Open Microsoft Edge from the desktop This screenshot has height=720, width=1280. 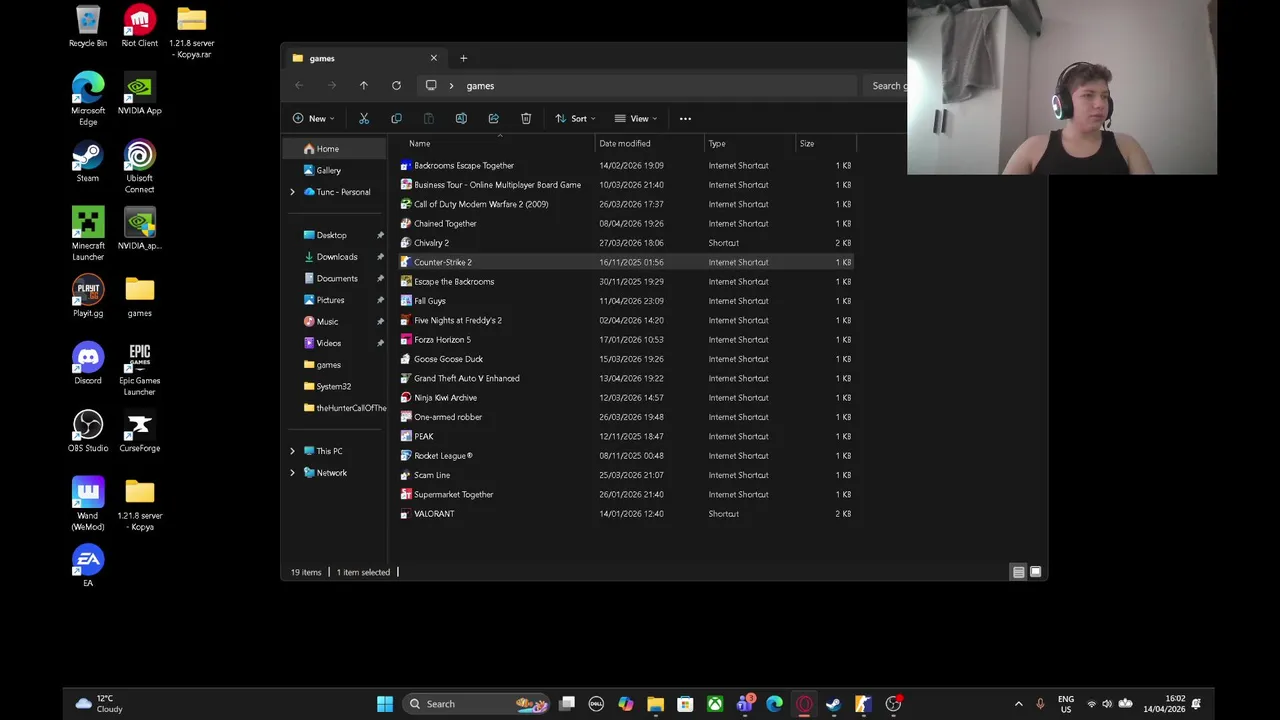pyautogui.click(x=88, y=100)
